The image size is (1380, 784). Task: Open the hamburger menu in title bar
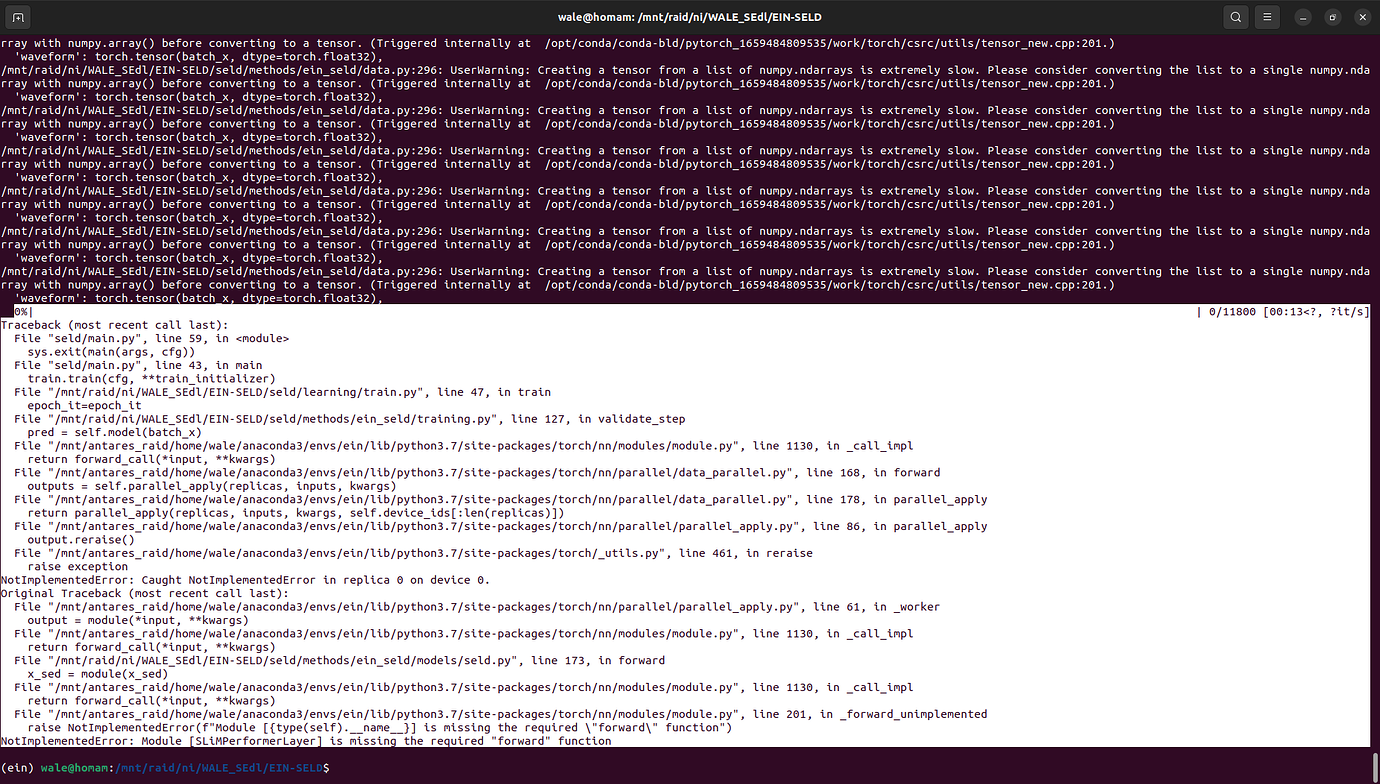point(1267,17)
